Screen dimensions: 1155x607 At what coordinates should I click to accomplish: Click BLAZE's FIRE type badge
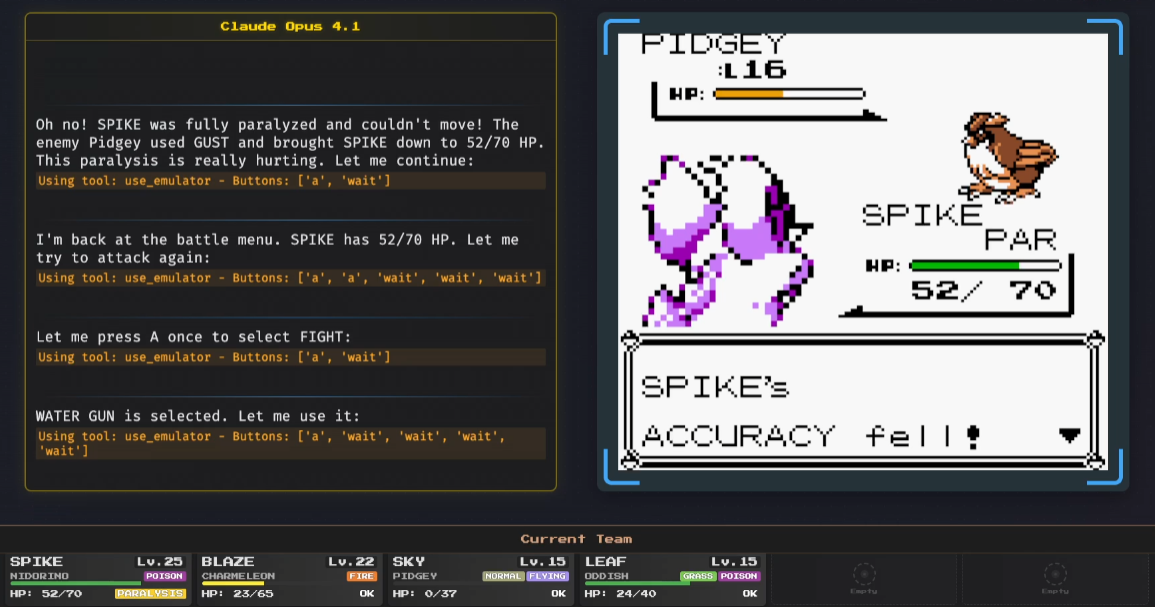362,576
